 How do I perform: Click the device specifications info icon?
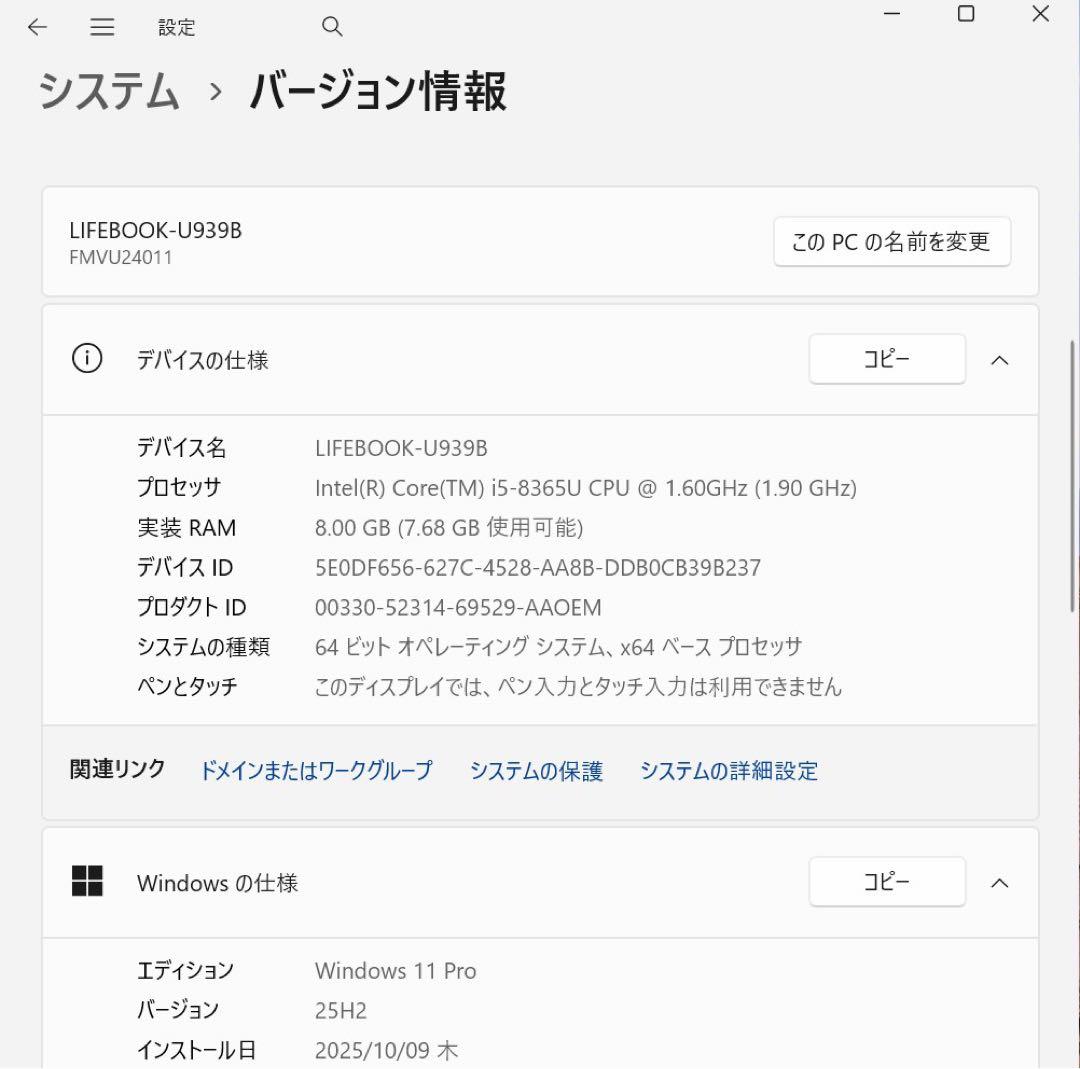click(x=86, y=360)
